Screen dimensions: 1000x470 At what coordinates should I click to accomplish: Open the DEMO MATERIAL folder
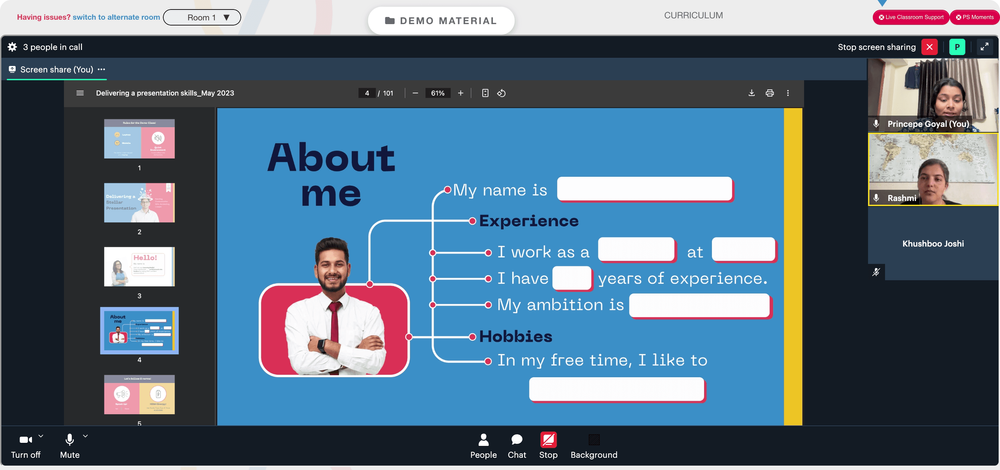coord(441,20)
